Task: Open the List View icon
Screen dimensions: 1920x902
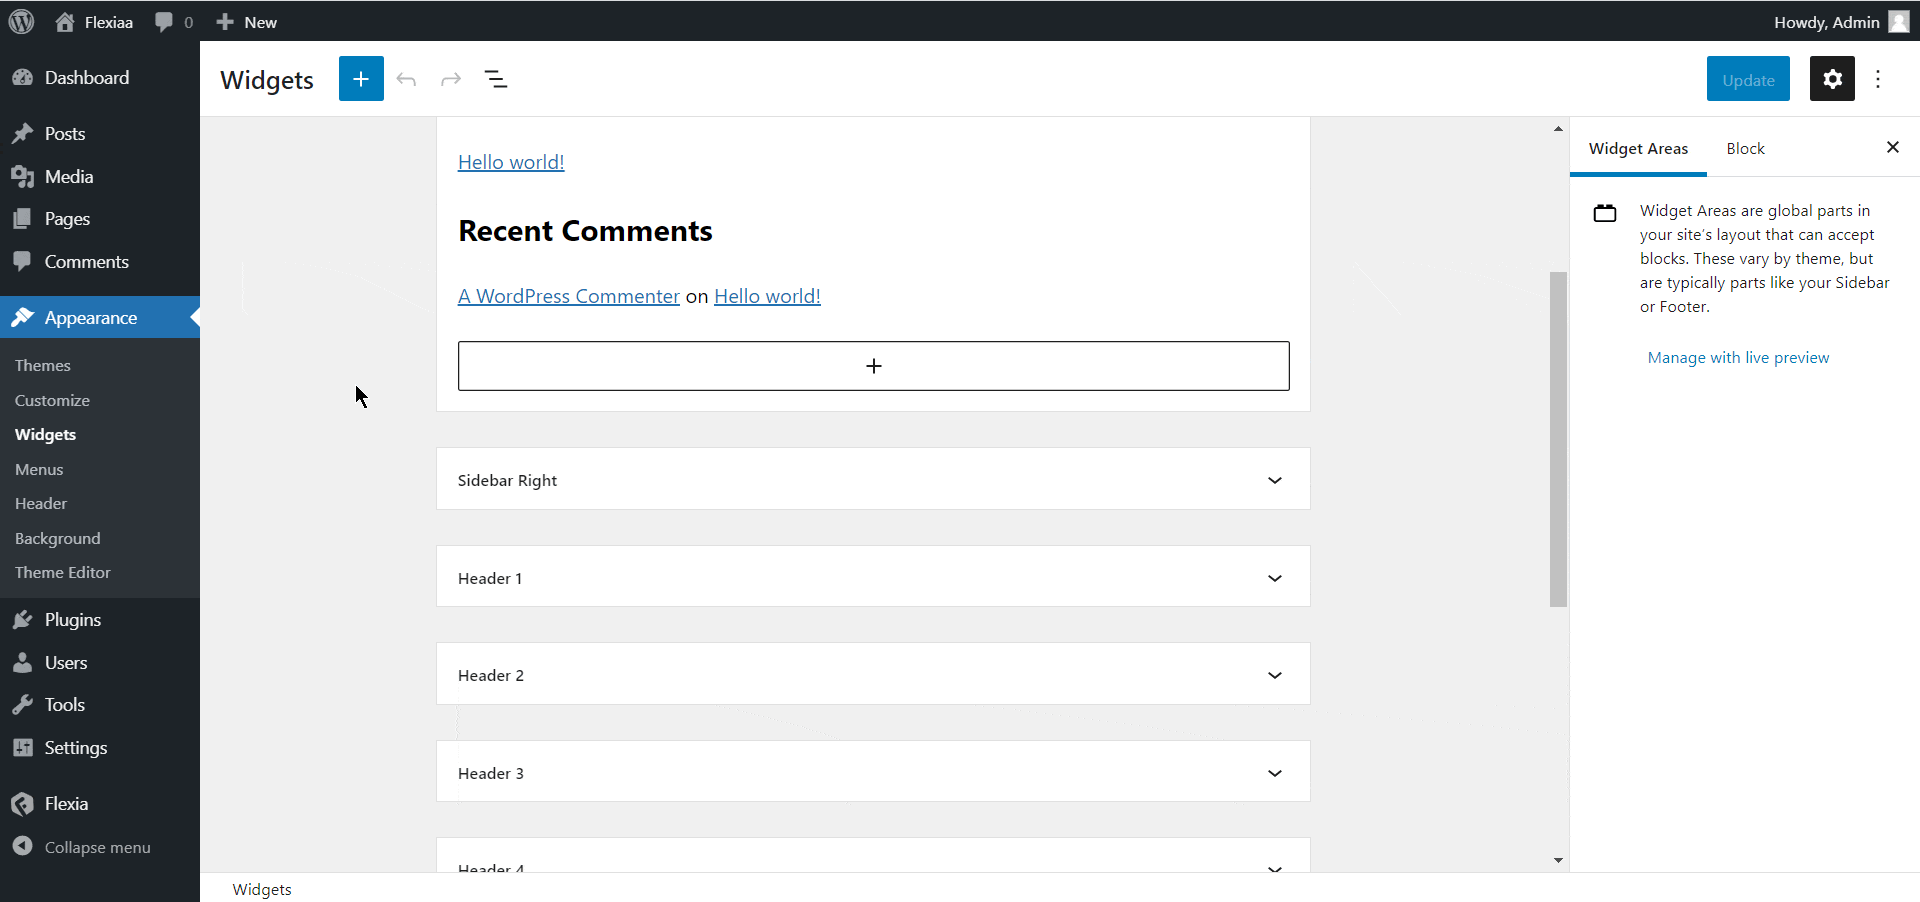Action: [496, 79]
